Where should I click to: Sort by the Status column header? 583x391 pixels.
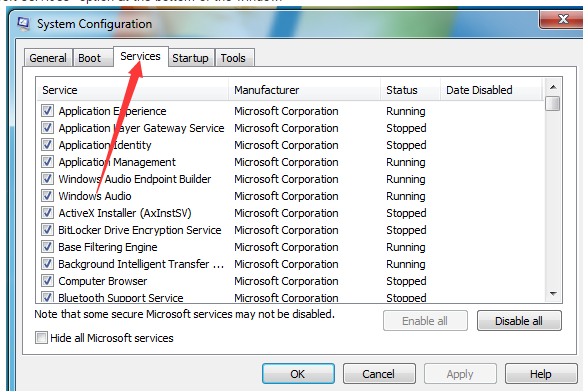pyautogui.click(x=410, y=90)
